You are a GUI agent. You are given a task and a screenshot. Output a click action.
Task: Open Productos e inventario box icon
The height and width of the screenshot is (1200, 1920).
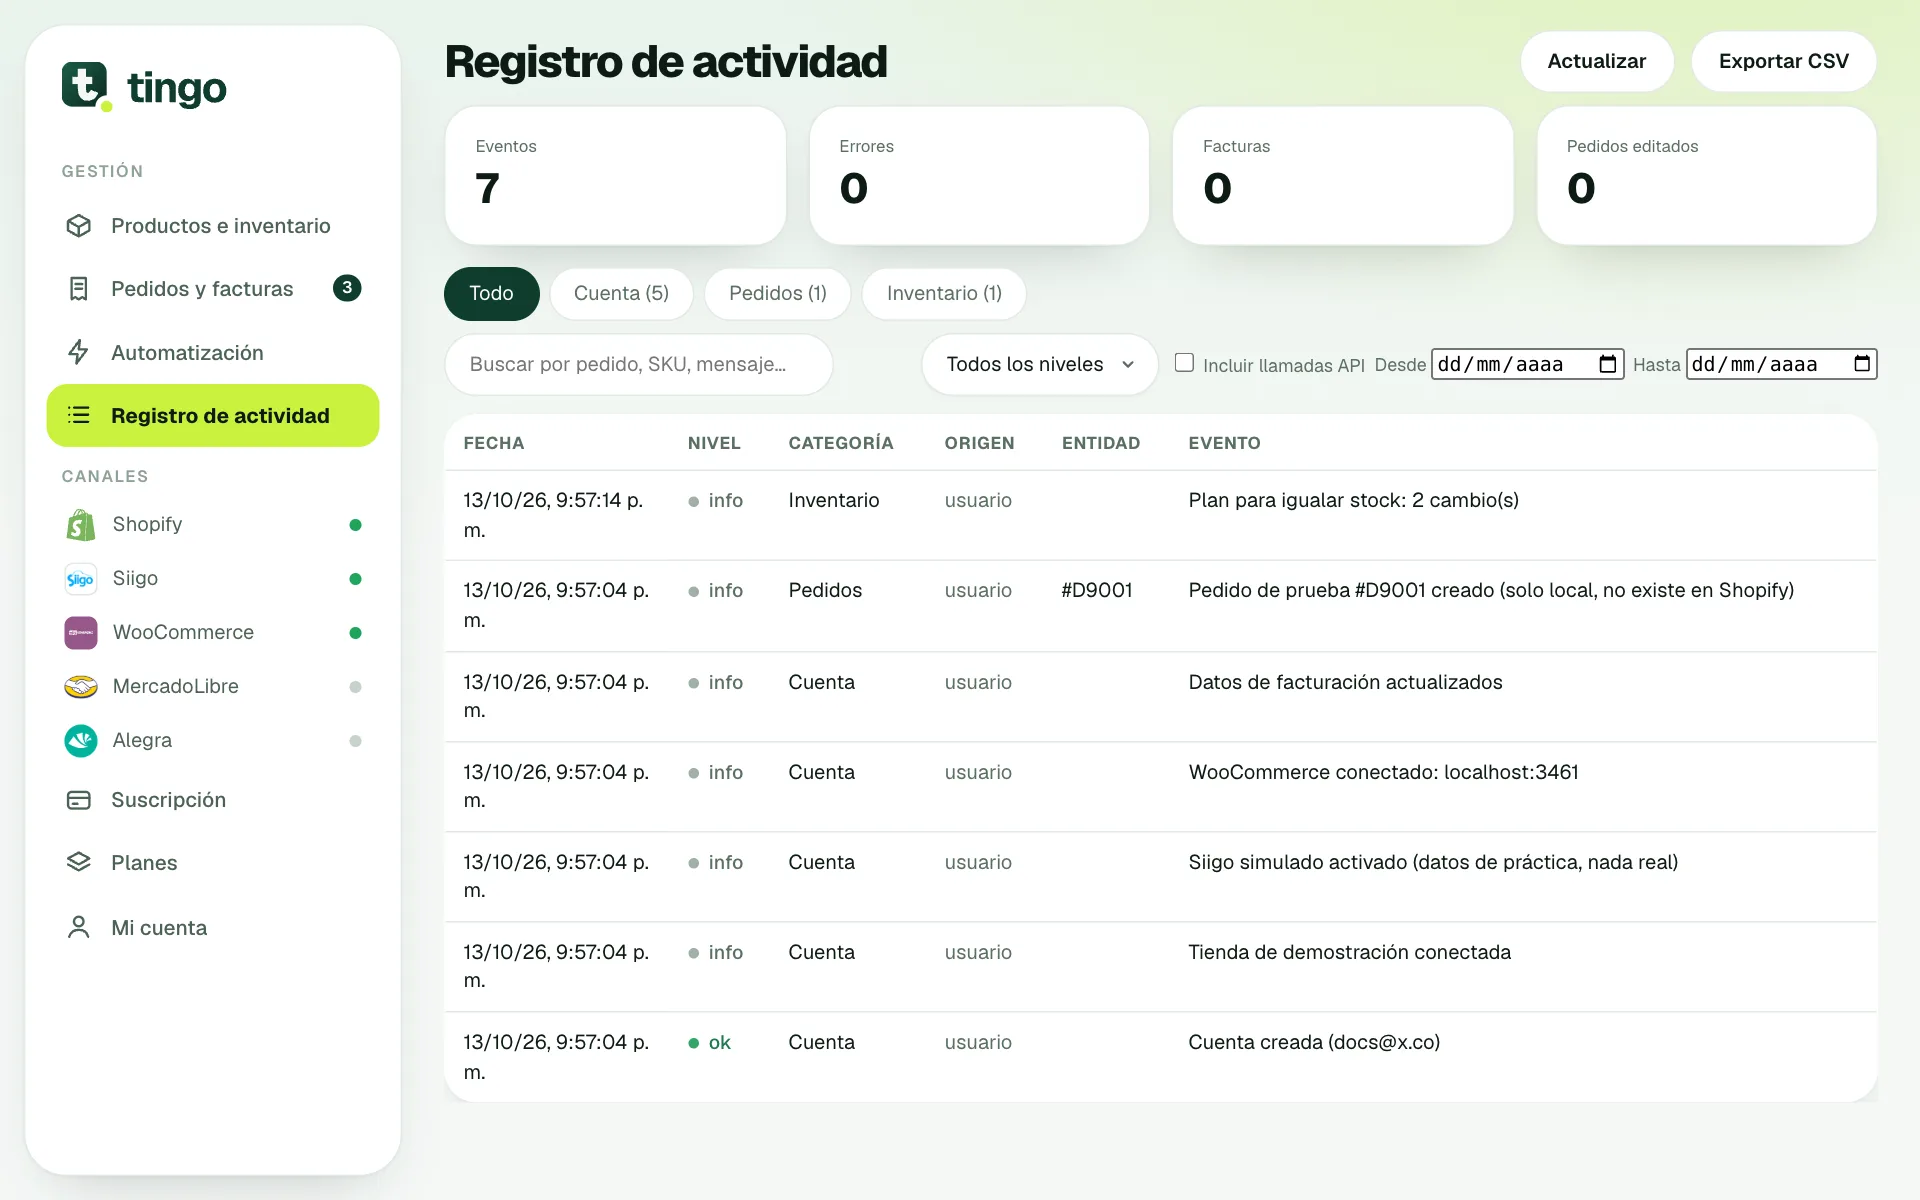pyautogui.click(x=78, y=226)
